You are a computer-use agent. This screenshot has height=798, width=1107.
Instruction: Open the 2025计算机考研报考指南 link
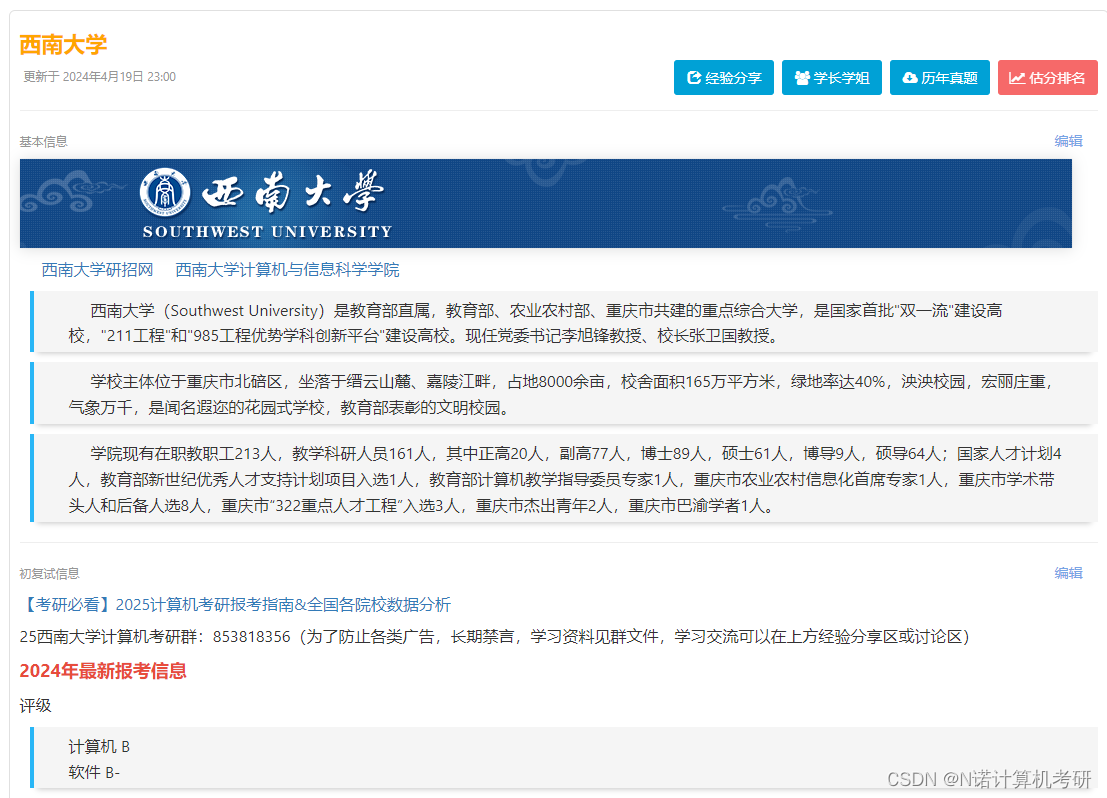point(235,605)
